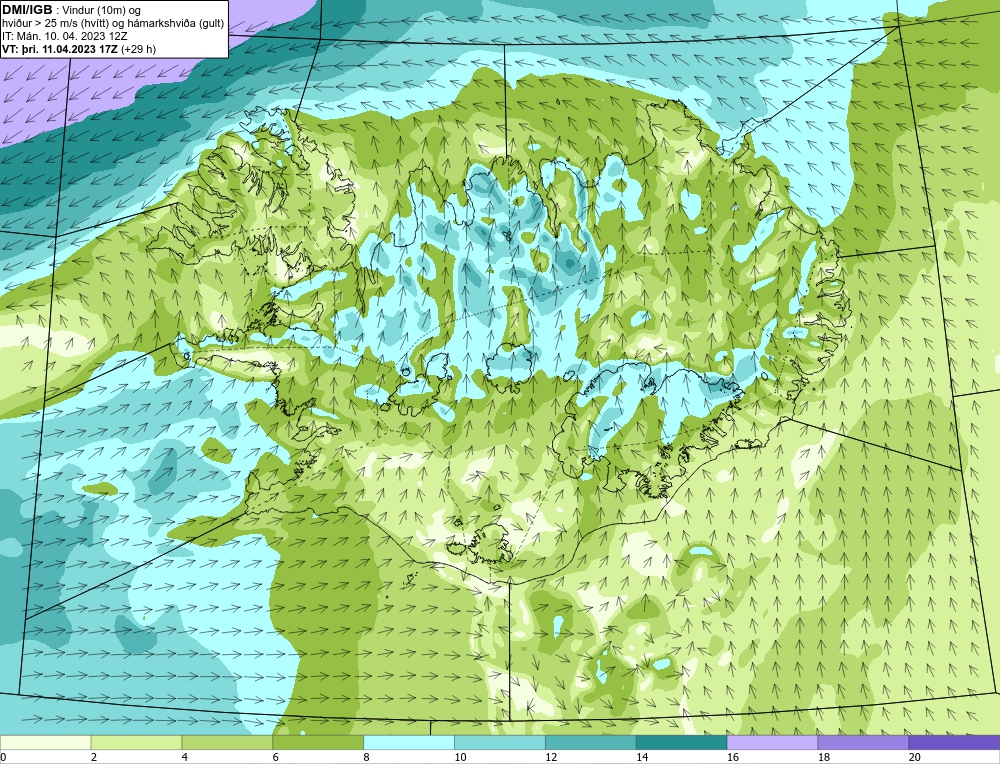Click the legend scale label "18"
Screen dimensions: 1000x764
pos(824,757)
